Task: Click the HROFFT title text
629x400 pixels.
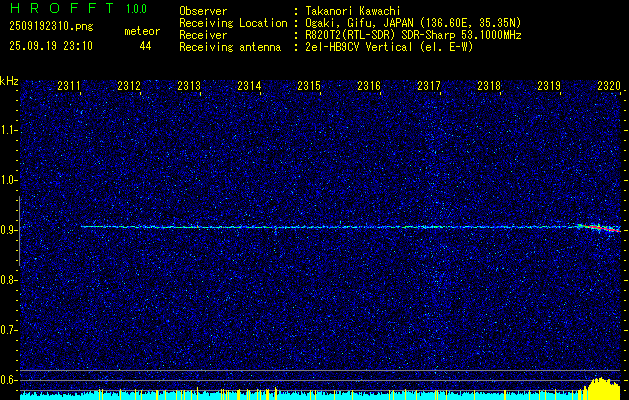Action: click(x=62, y=8)
